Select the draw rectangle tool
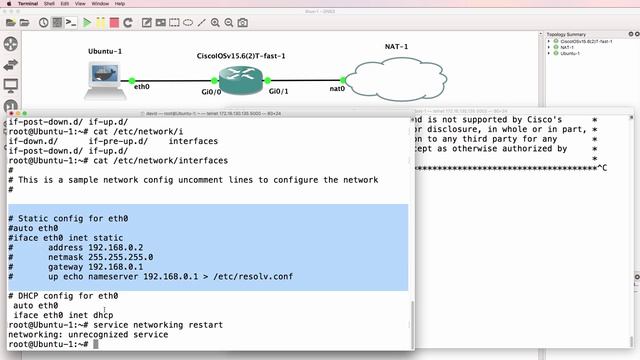 174,22
